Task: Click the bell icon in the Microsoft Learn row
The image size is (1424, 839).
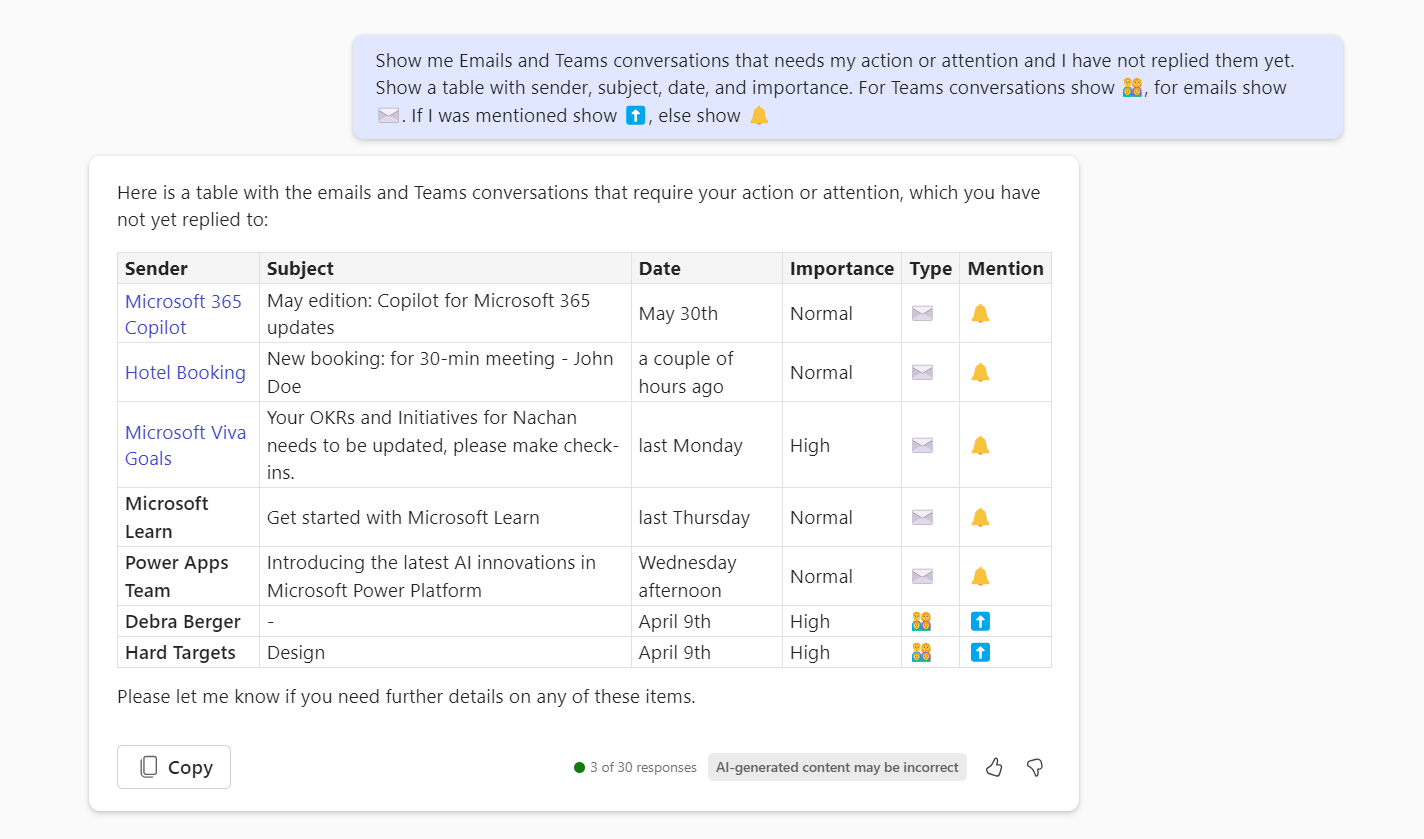Action: click(x=980, y=518)
